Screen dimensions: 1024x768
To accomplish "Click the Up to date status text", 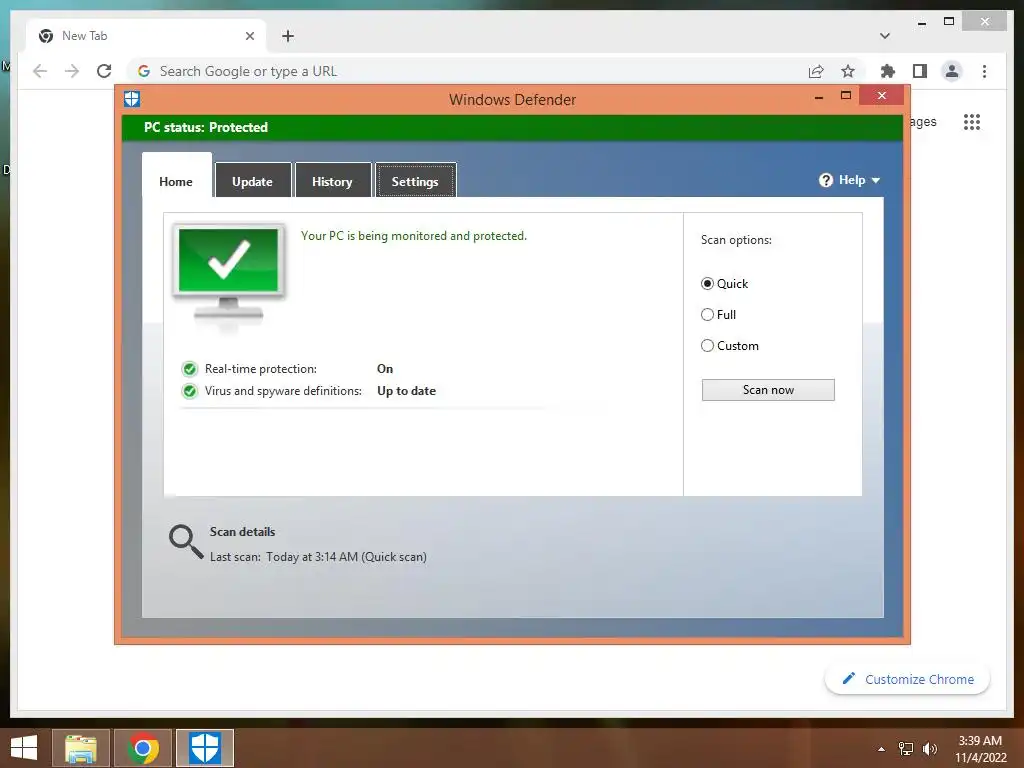I will coord(406,391).
